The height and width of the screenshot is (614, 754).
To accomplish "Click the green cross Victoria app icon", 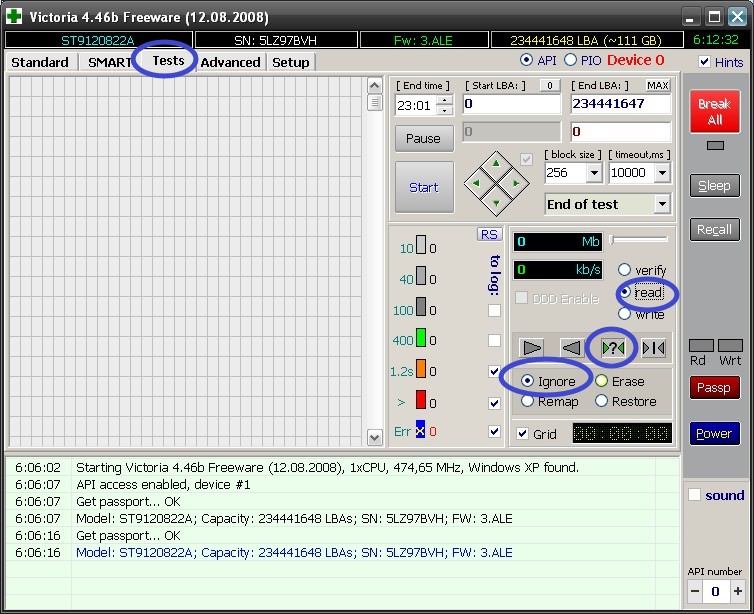I will 14,17.
